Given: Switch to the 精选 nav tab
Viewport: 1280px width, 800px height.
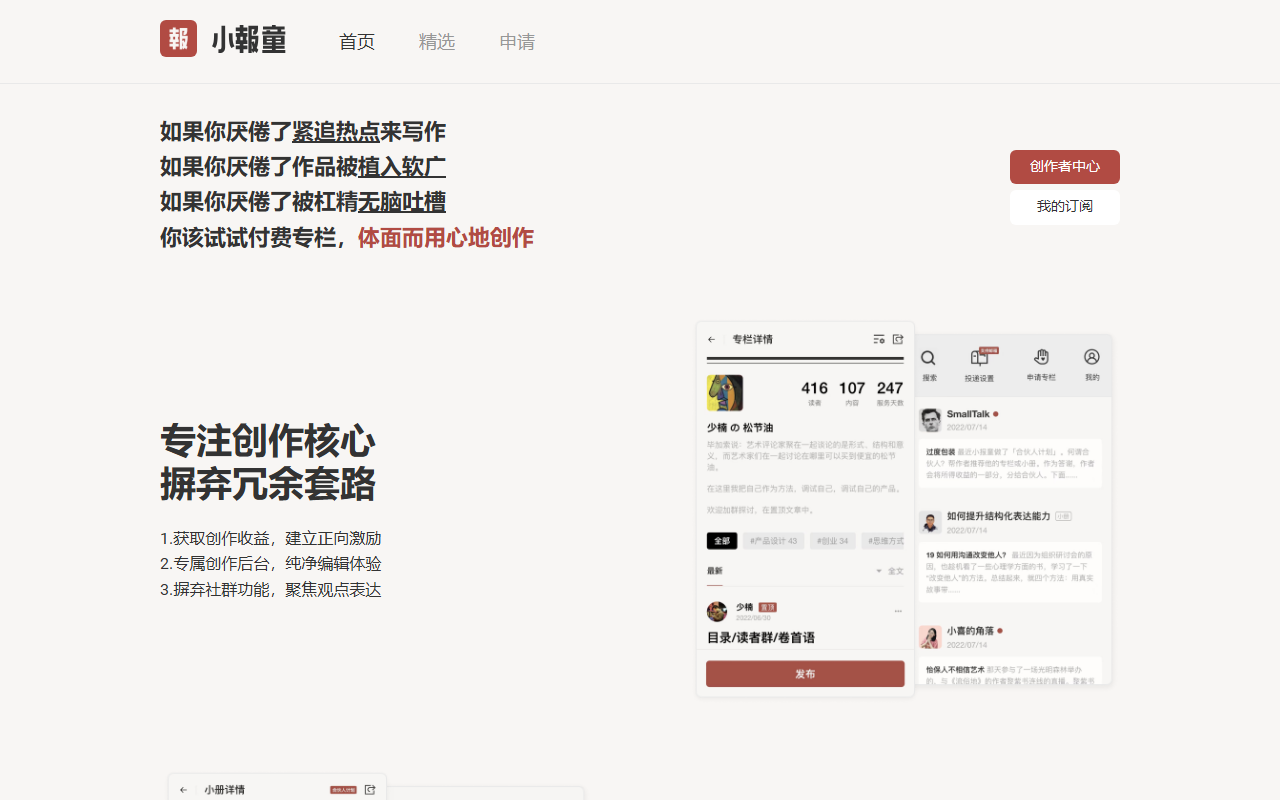Looking at the screenshot, I should pos(437,42).
